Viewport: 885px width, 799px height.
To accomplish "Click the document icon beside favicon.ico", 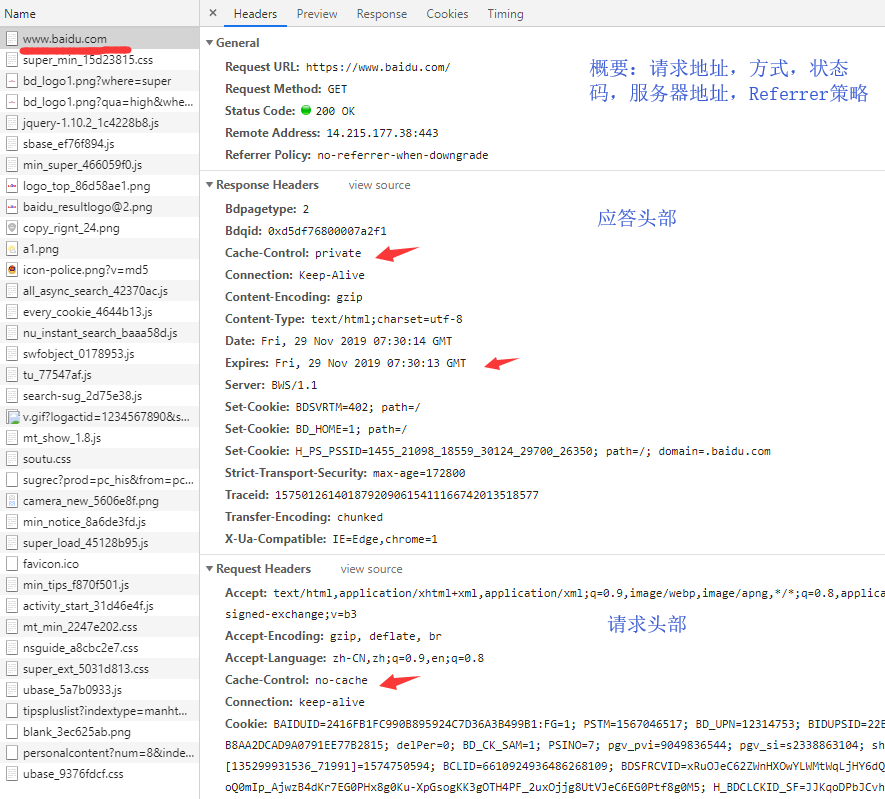I will [14, 563].
